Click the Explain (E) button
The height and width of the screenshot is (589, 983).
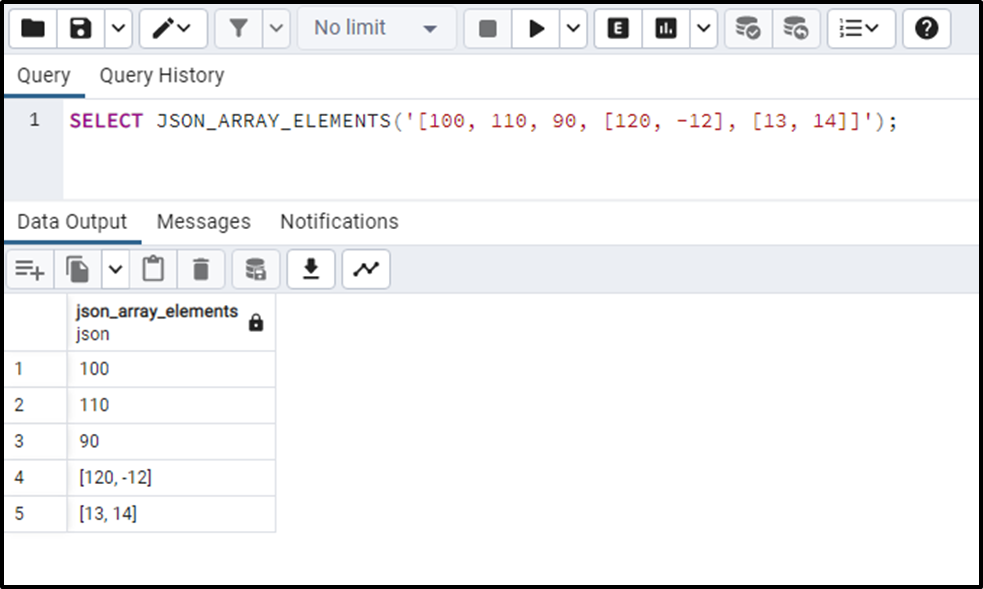click(x=618, y=29)
